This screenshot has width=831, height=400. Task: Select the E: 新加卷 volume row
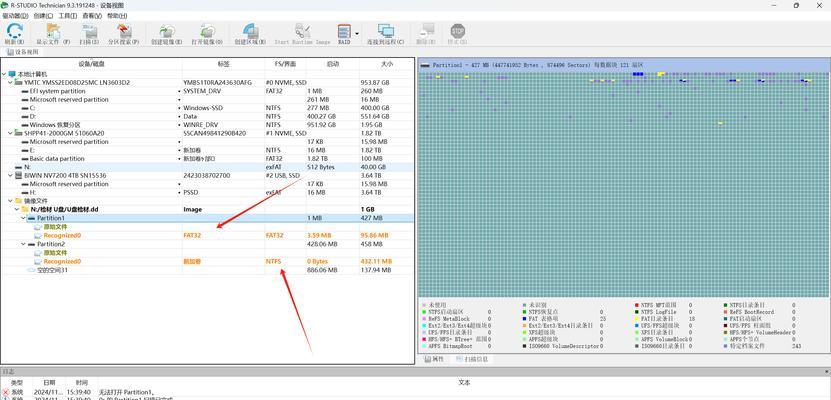point(207,150)
